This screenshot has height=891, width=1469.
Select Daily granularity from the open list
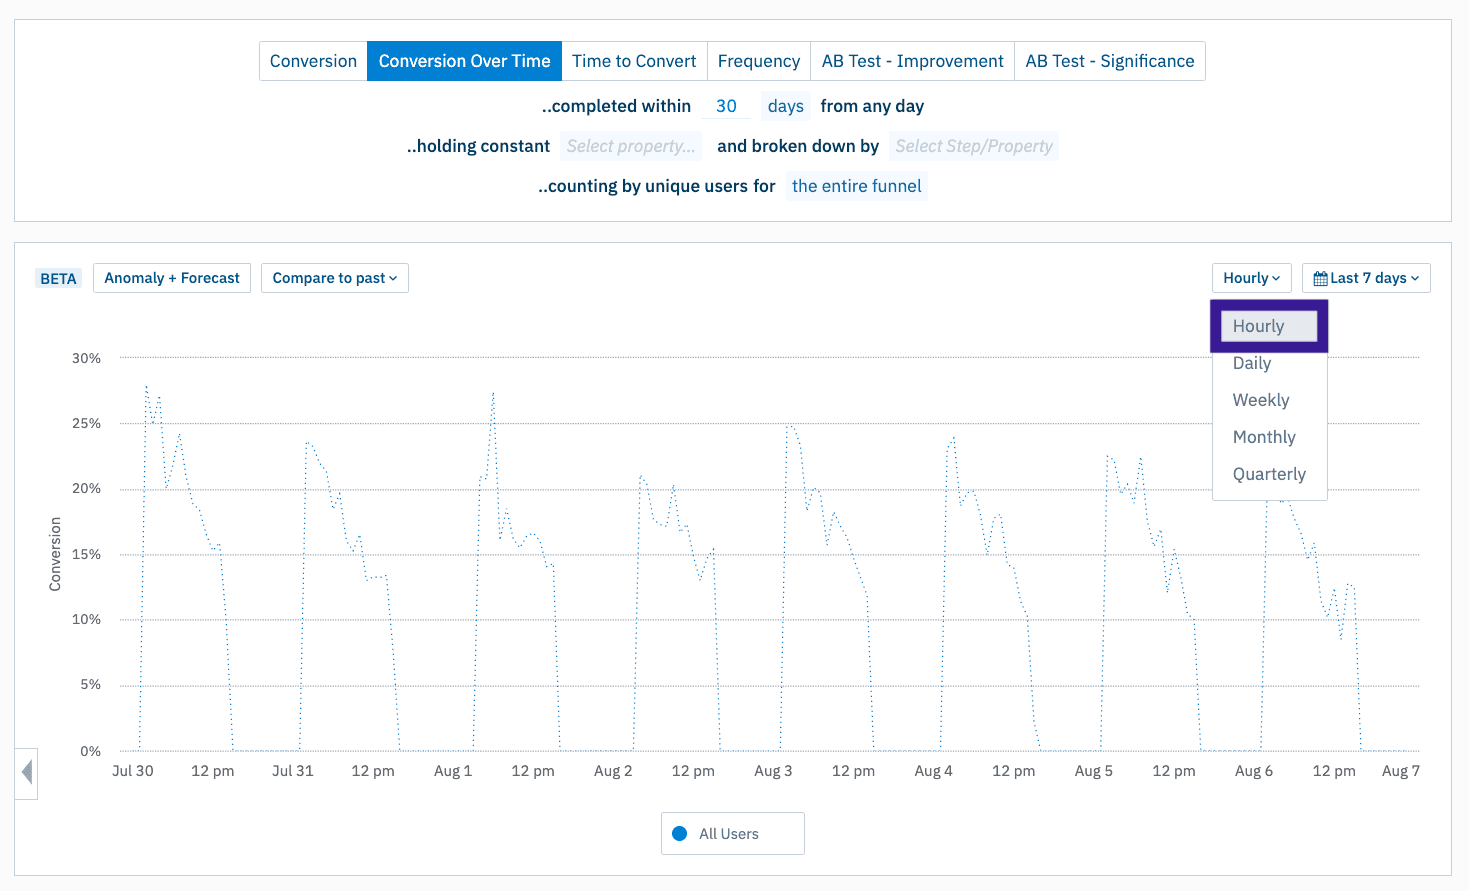[1251, 362]
